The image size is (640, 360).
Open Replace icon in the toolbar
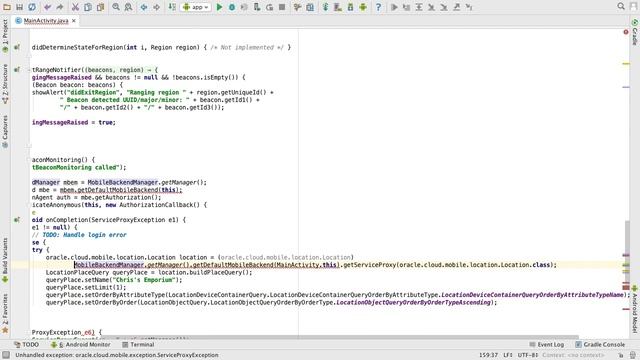click(x=128, y=7)
